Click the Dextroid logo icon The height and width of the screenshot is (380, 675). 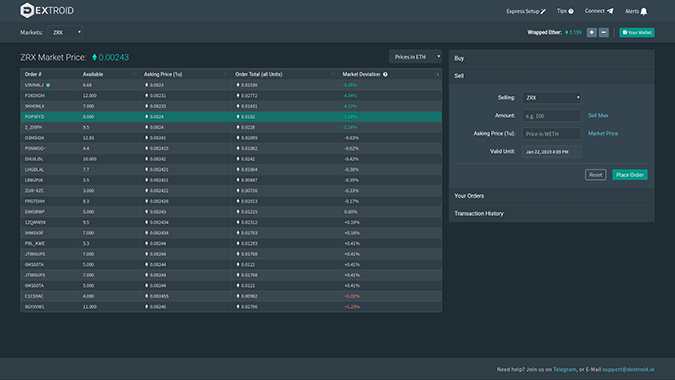(x=27, y=10)
